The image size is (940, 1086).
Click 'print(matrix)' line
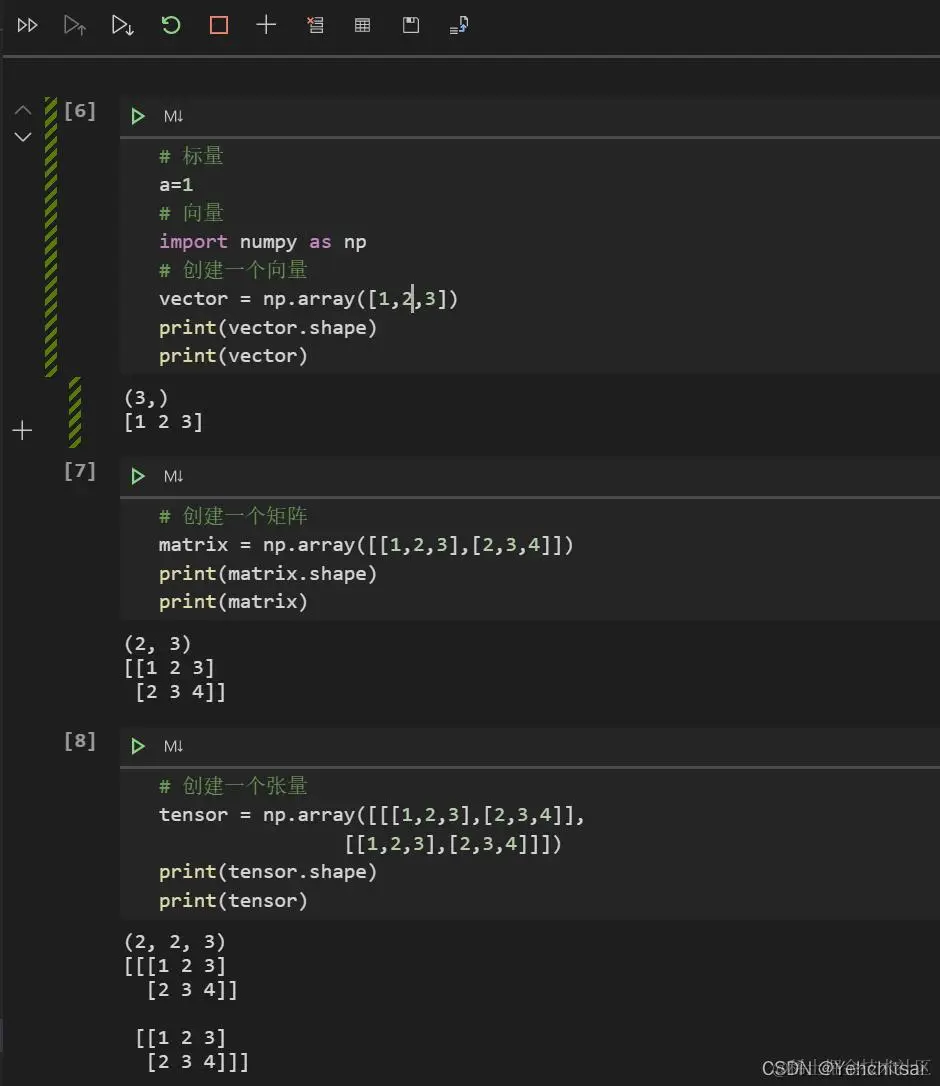[233, 602]
